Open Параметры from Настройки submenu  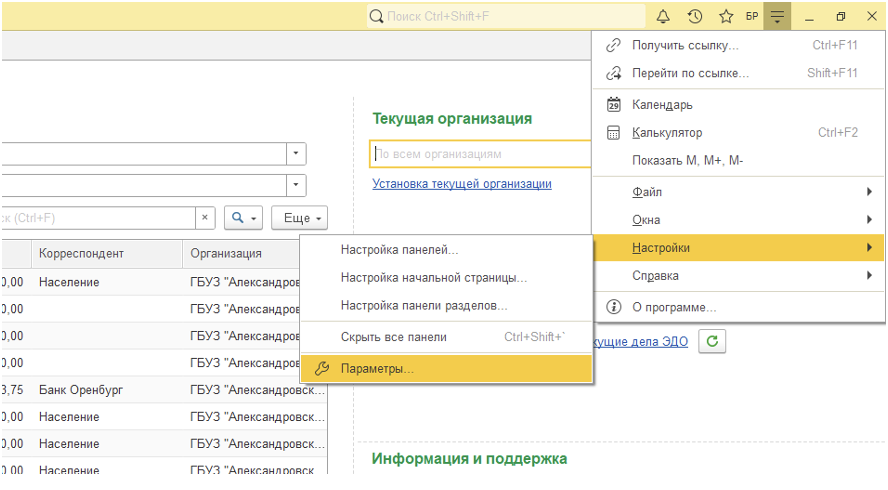(446, 369)
